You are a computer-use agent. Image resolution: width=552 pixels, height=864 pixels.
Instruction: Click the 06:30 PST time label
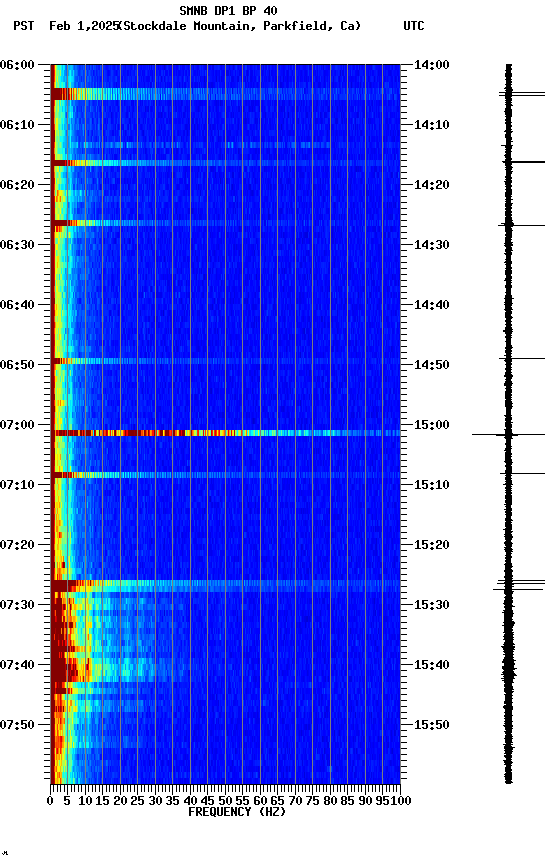pos(17,245)
